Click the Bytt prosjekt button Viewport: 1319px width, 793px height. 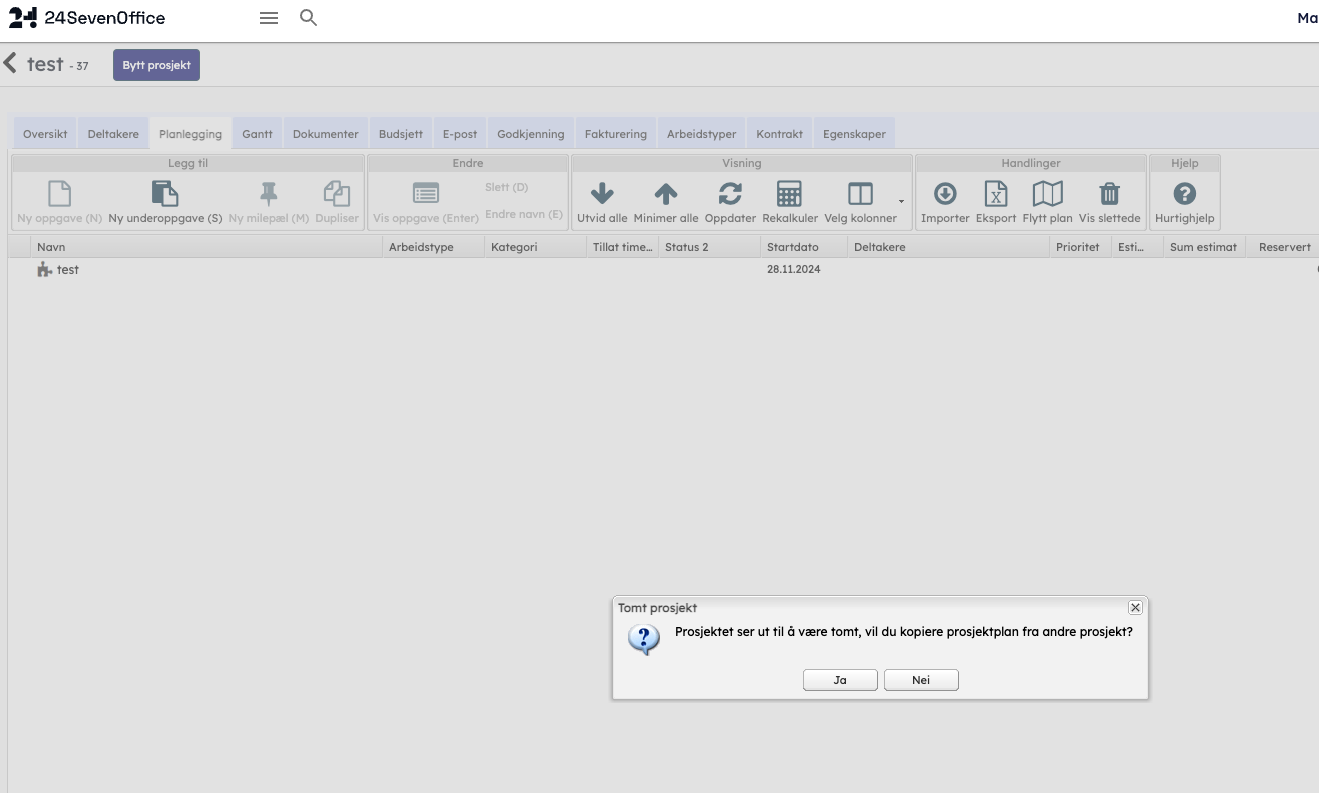pos(156,65)
